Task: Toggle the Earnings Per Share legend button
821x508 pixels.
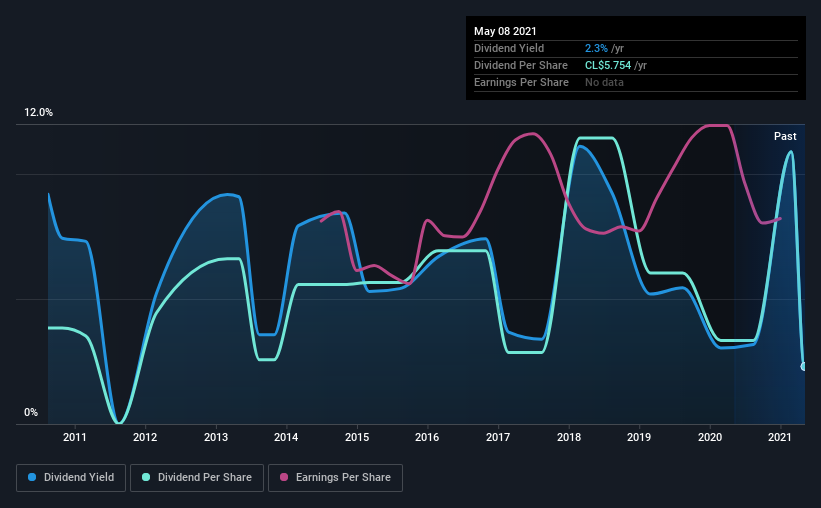Action: point(335,478)
